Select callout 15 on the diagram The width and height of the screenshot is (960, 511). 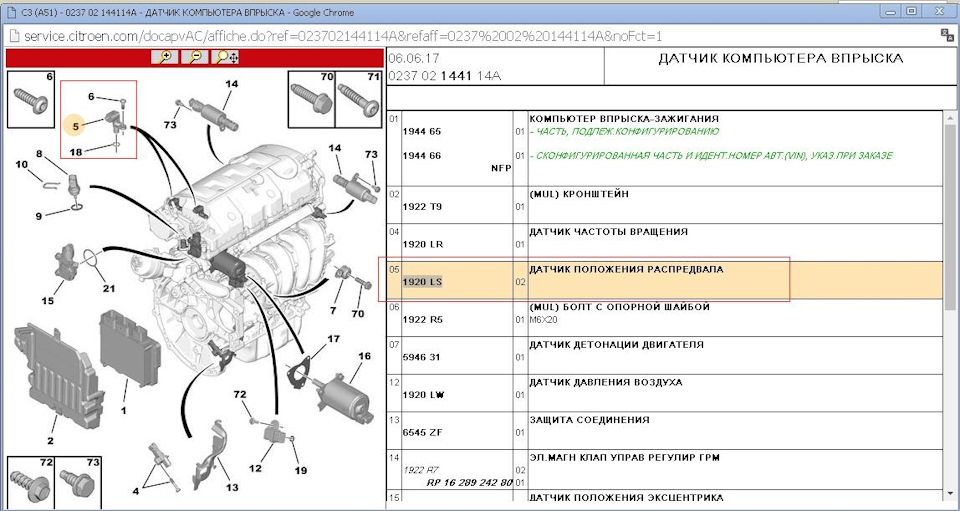coord(48,300)
